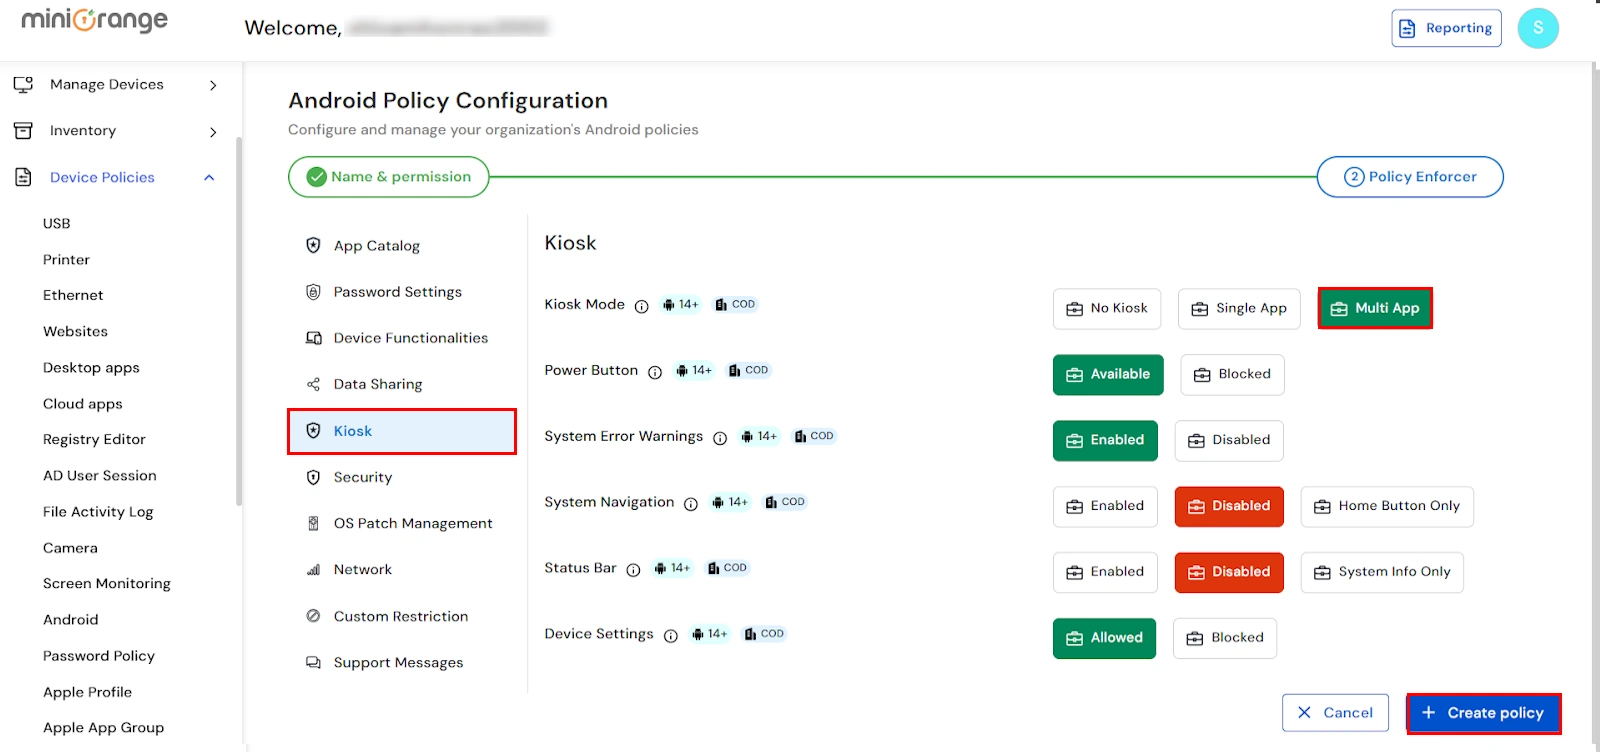This screenshot has width=1600, height=752.
Task: Click the System Navigation info icon
Action: (x=691, y=504)
